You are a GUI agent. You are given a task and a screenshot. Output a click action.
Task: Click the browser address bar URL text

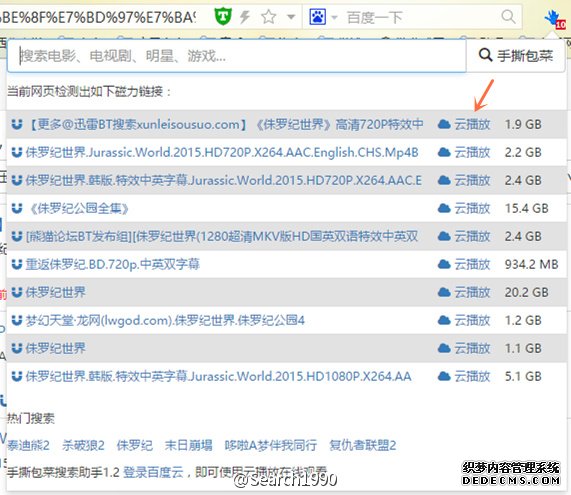click(x=98, y=17)
